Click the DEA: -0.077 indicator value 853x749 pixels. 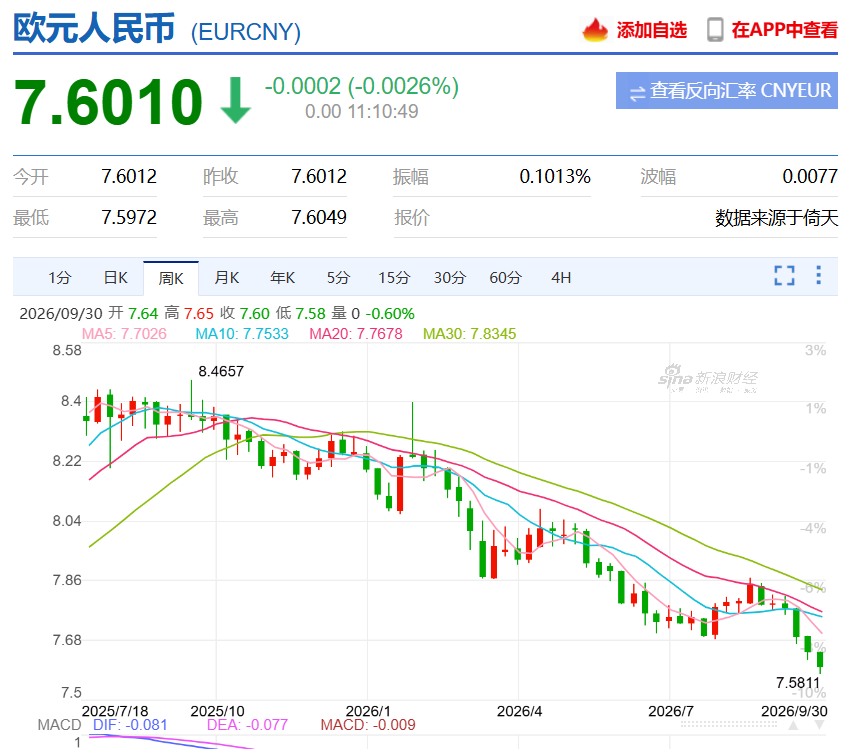pos(247,725)
